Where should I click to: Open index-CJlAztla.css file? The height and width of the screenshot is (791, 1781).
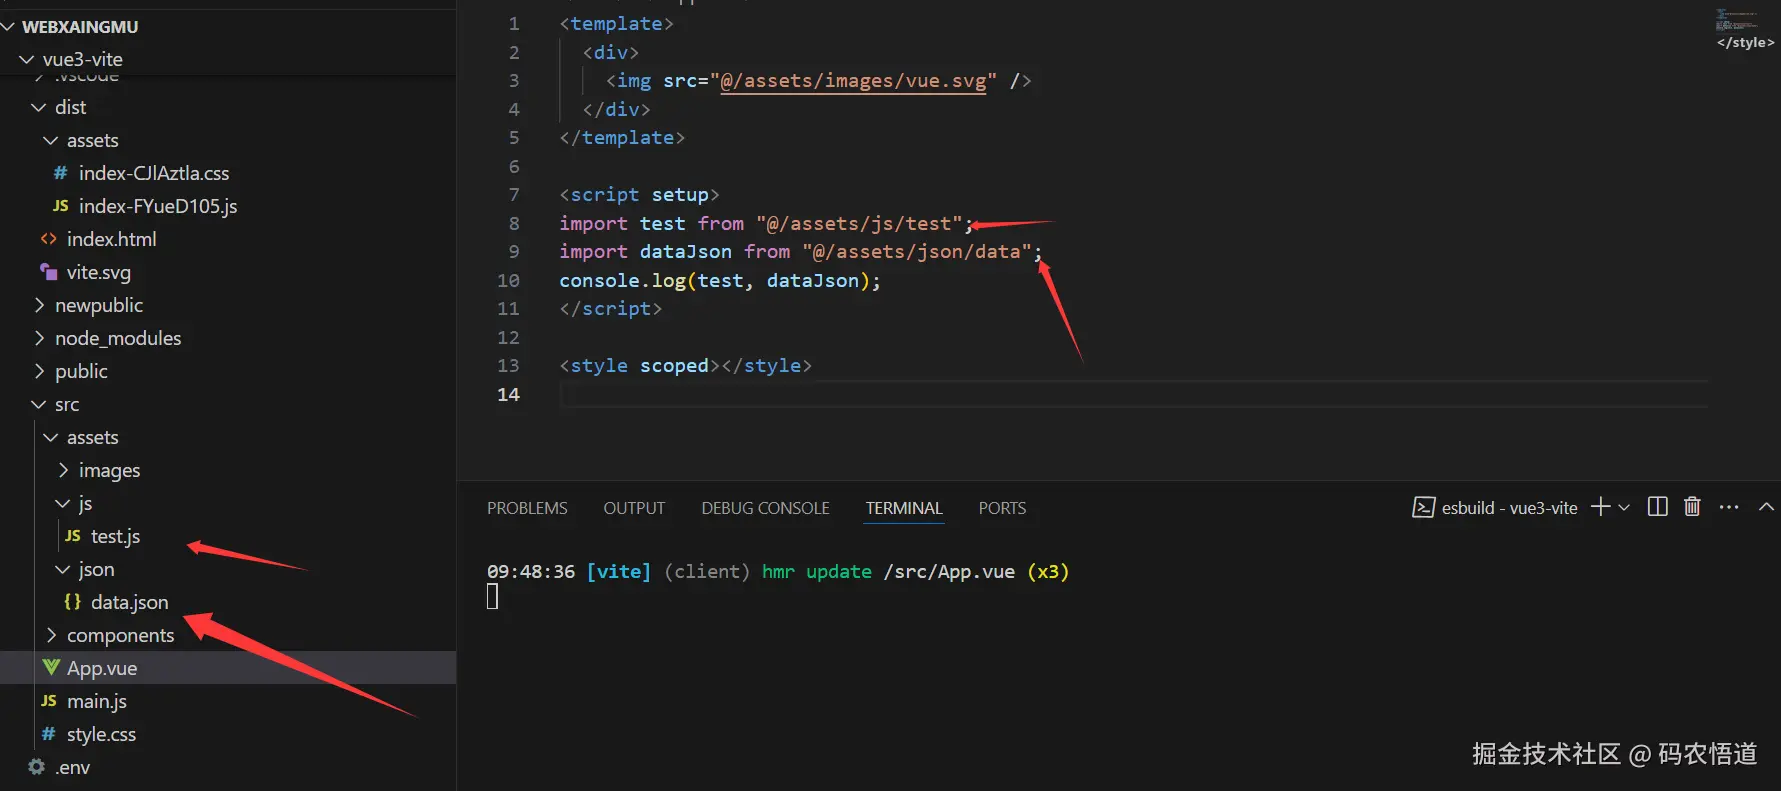pyautogui.click(x=154, y=173)
